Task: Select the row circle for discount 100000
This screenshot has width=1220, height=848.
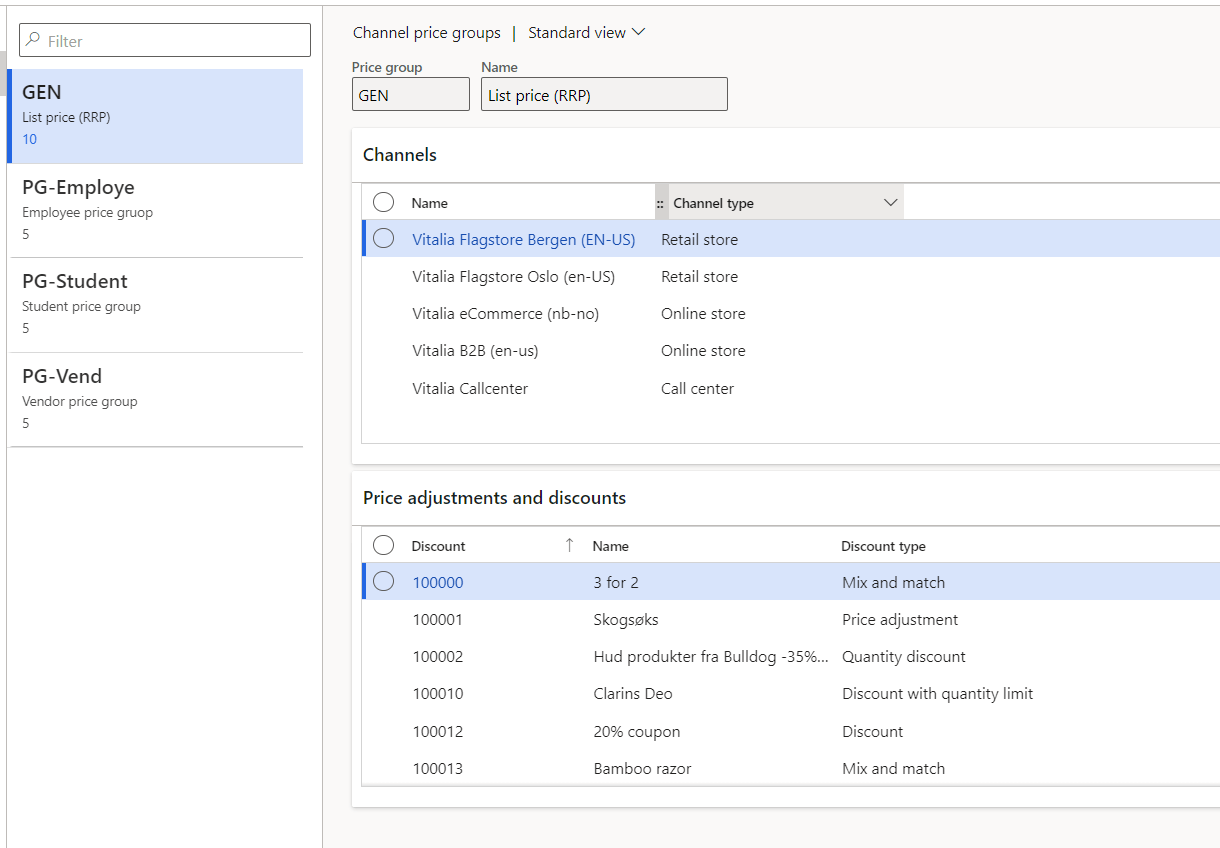Action: point(383,582)
